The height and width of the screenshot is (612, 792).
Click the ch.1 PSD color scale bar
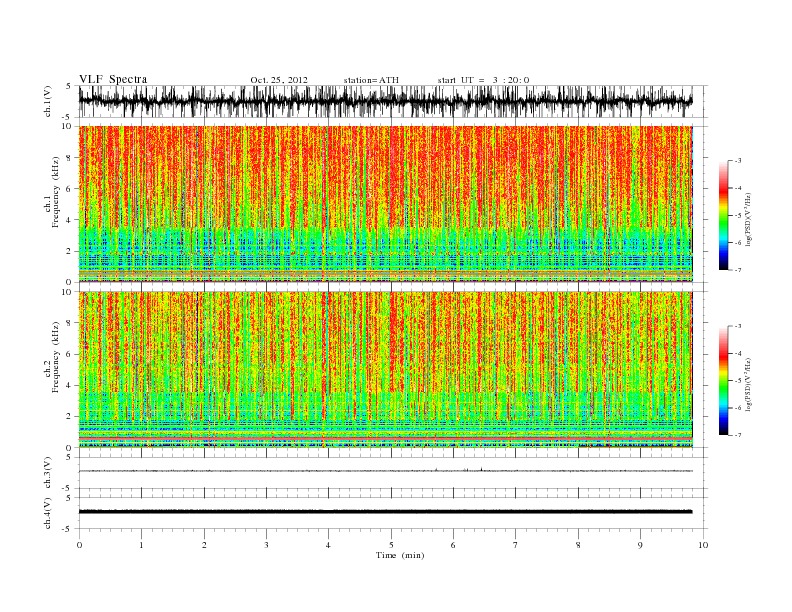[x=724, y=215]
